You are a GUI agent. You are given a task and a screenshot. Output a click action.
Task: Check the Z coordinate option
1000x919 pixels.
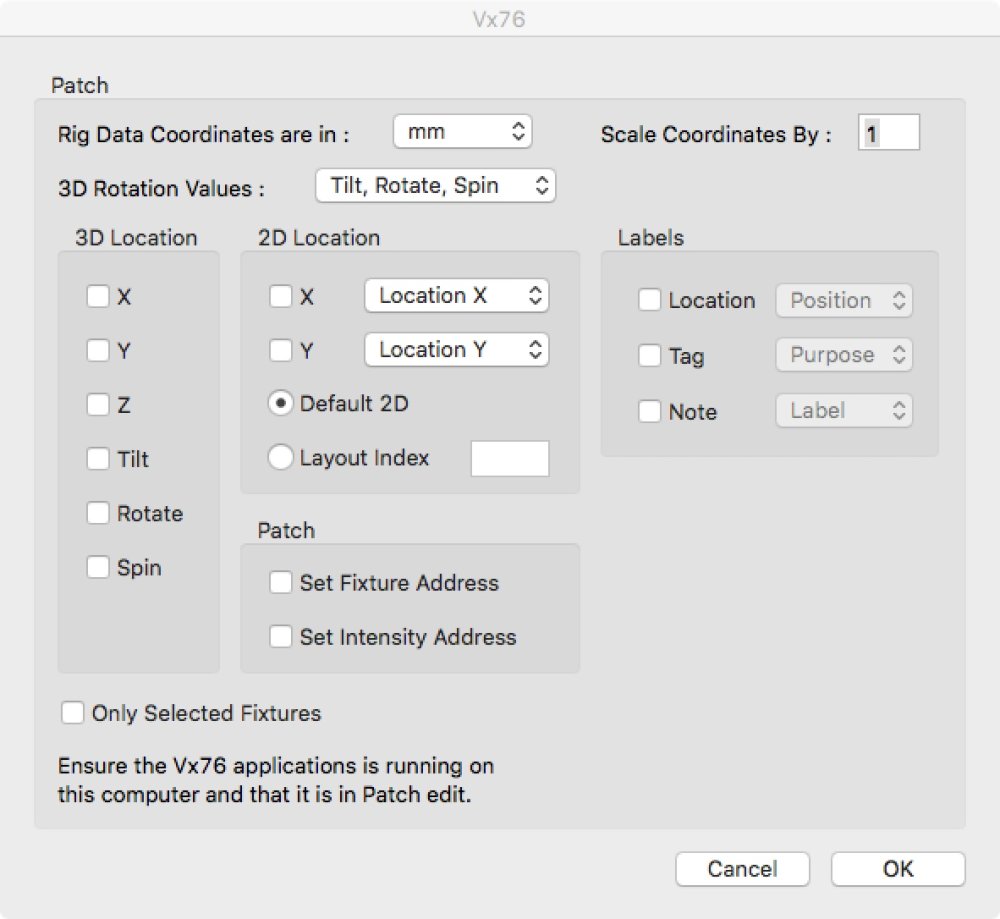97,404
